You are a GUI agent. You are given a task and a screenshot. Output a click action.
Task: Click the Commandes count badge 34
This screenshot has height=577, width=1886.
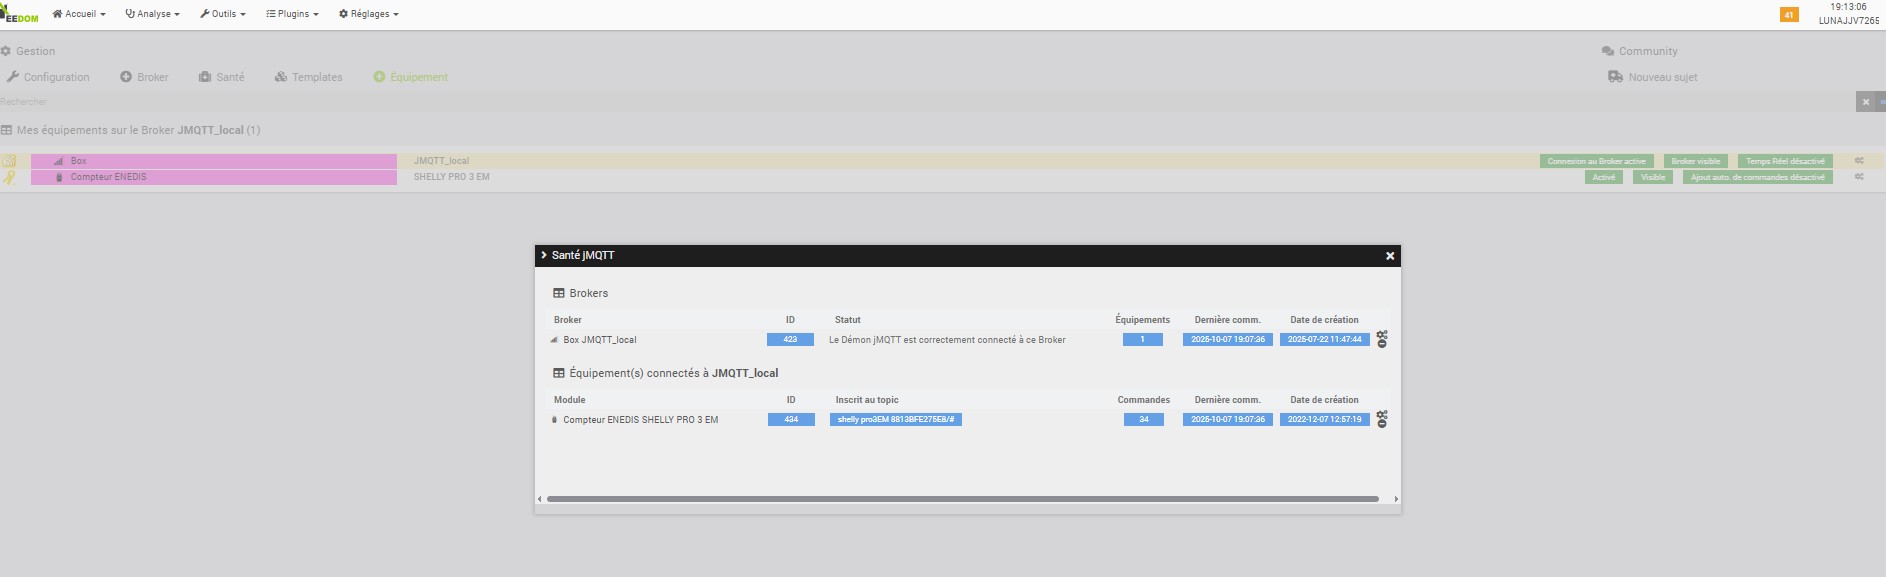pyautogui.click(x=1143, y=420)
